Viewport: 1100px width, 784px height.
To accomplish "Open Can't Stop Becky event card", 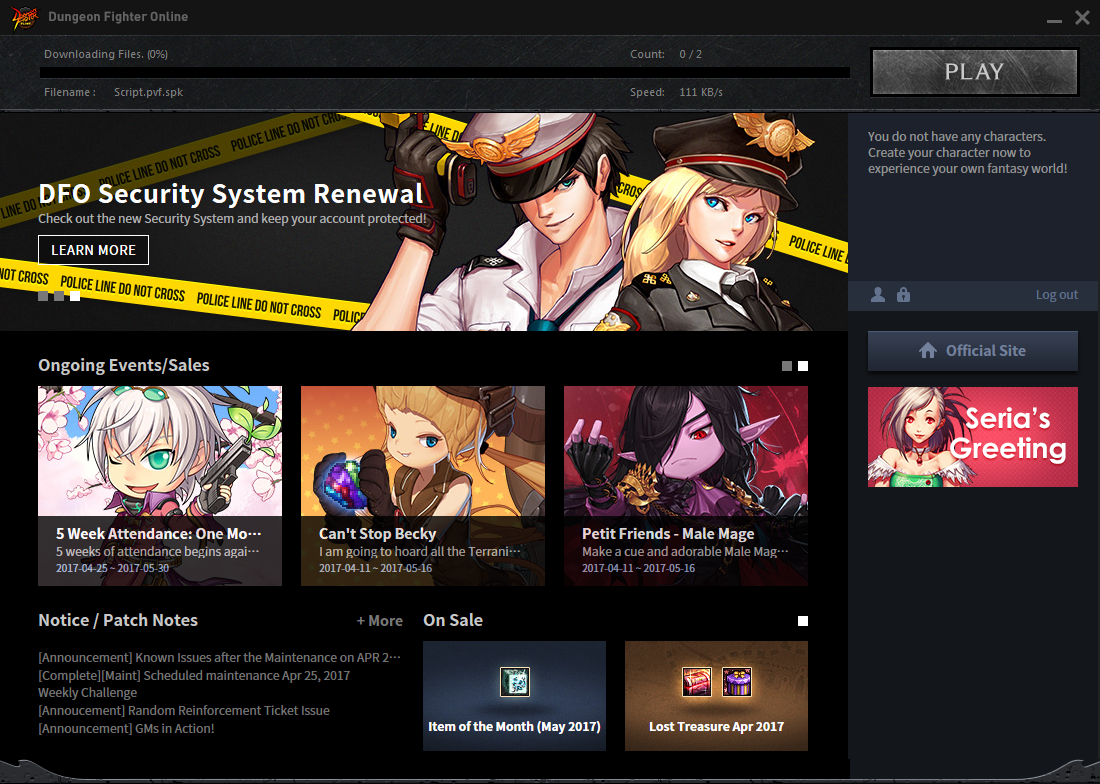I will pyautogui.click(x=422, y=485).
